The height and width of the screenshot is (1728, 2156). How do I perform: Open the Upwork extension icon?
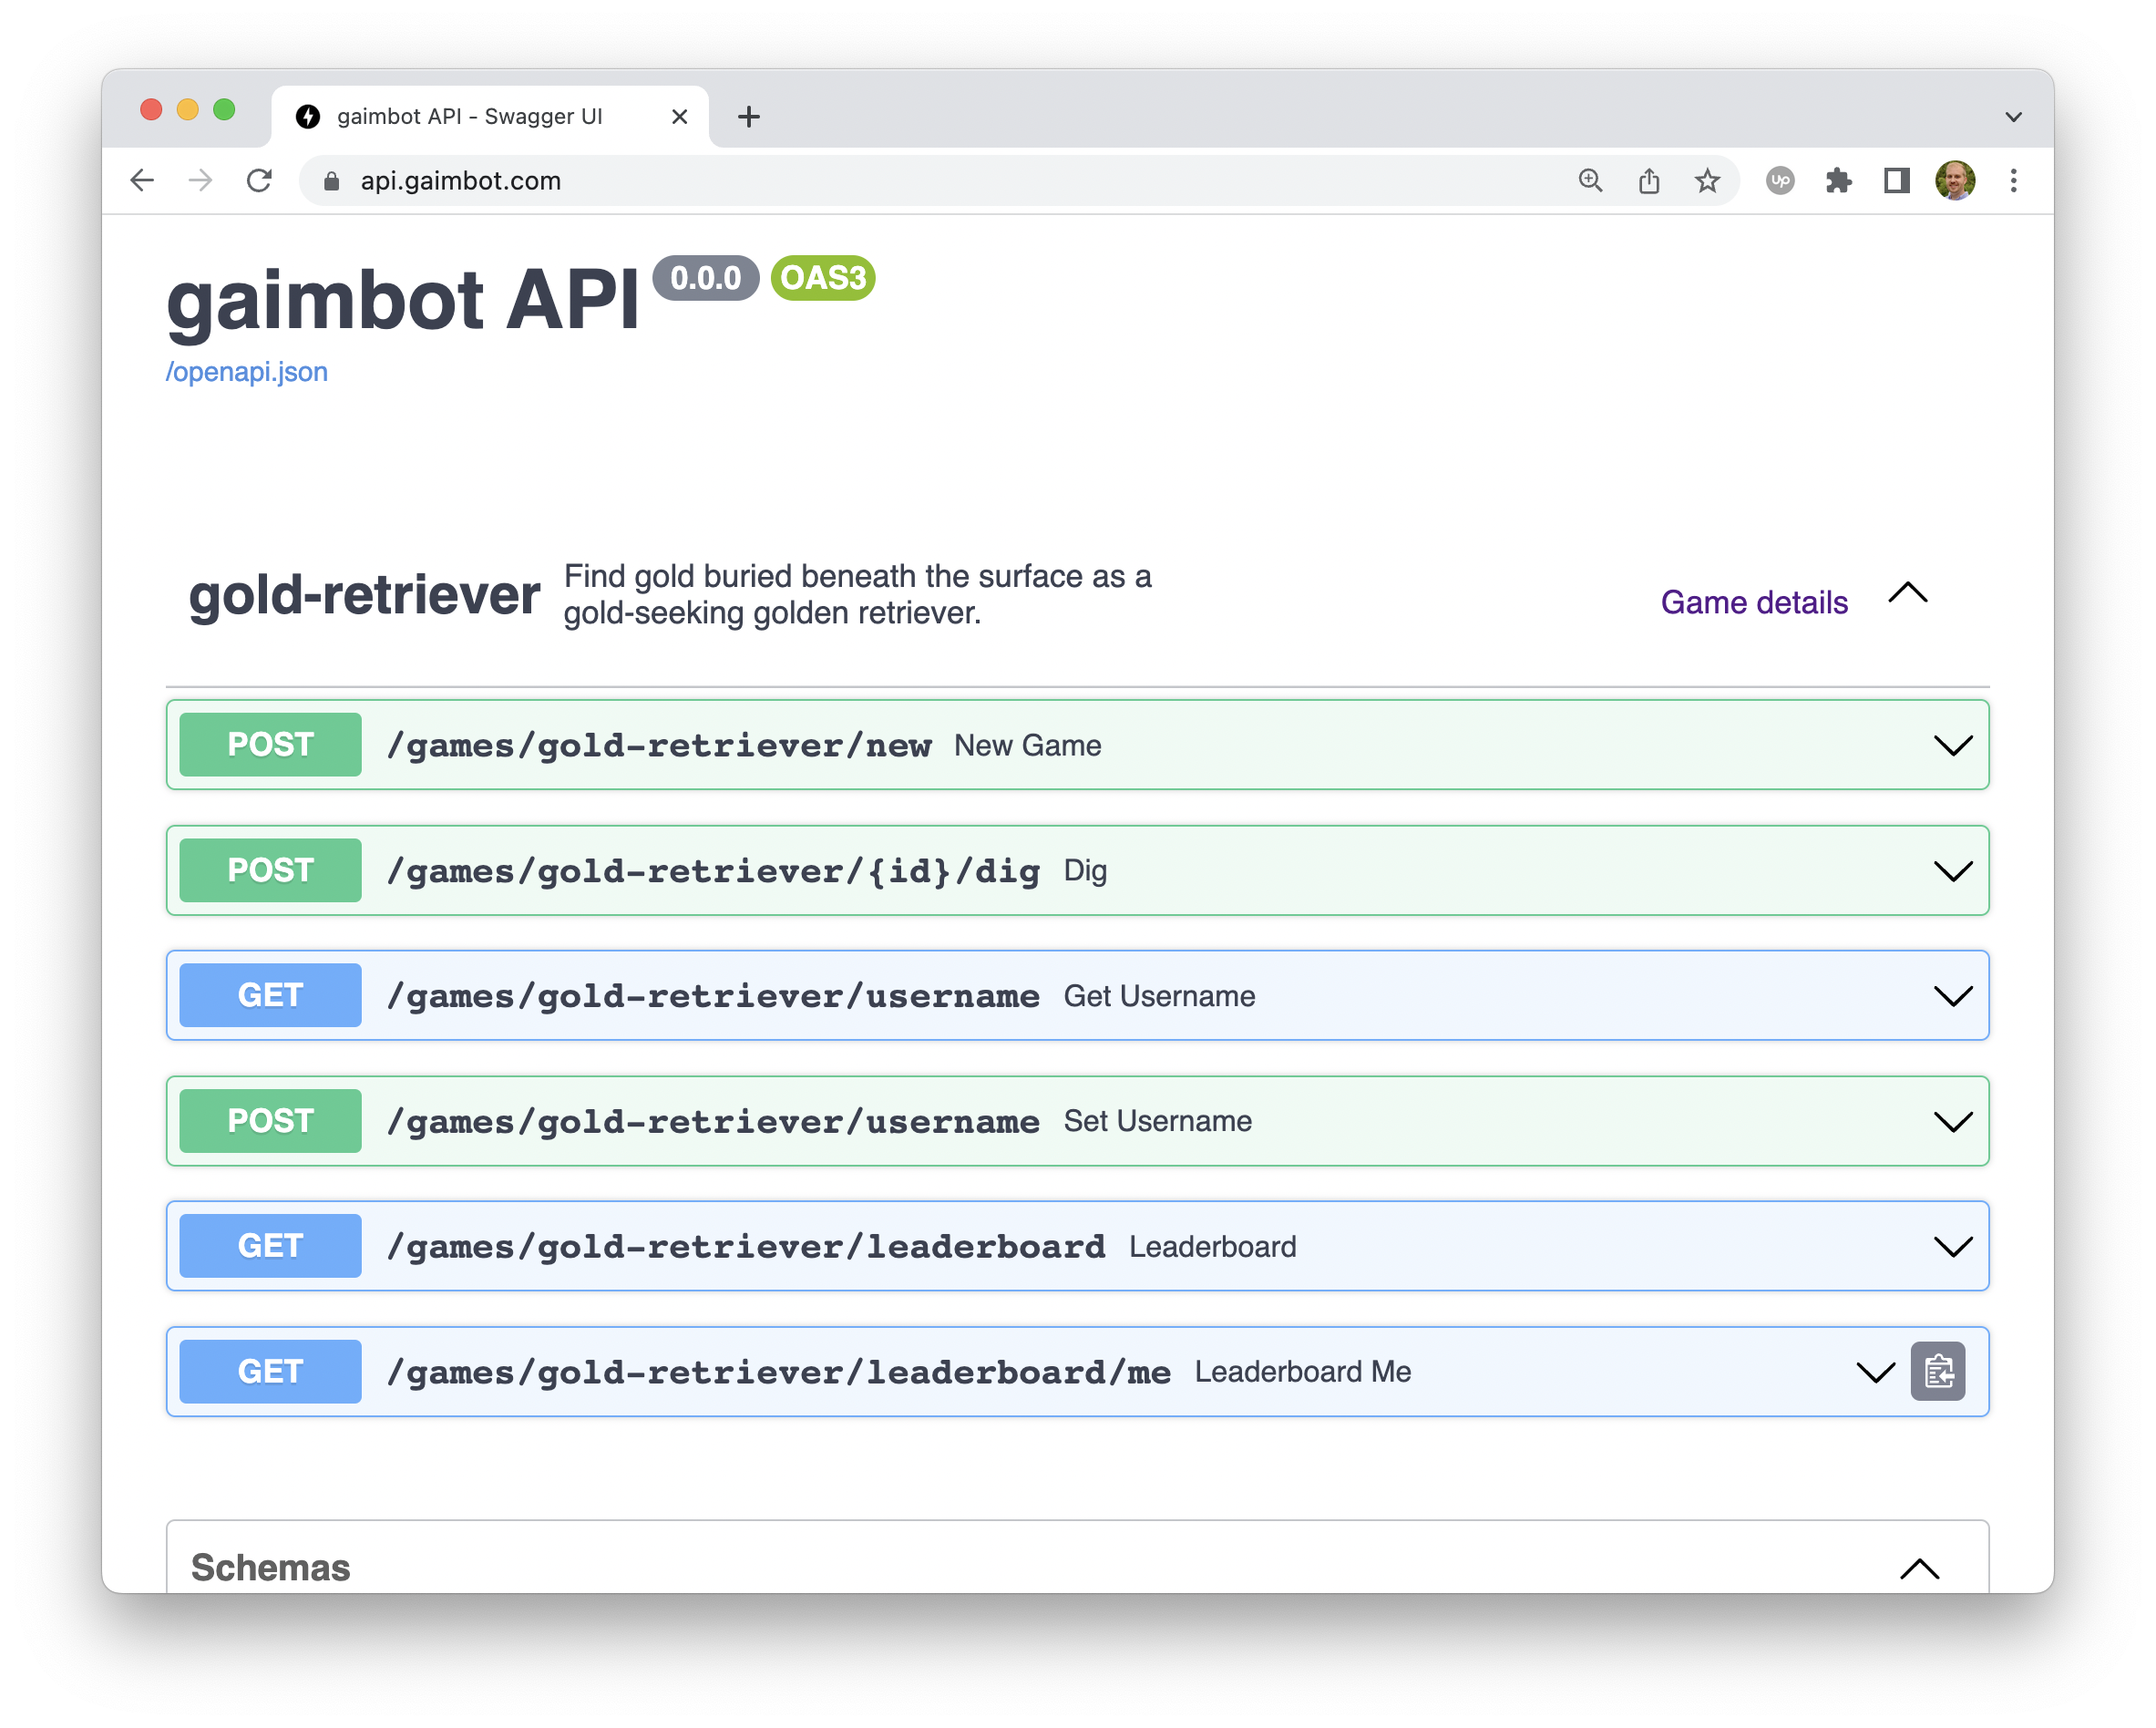point(1780,180)
